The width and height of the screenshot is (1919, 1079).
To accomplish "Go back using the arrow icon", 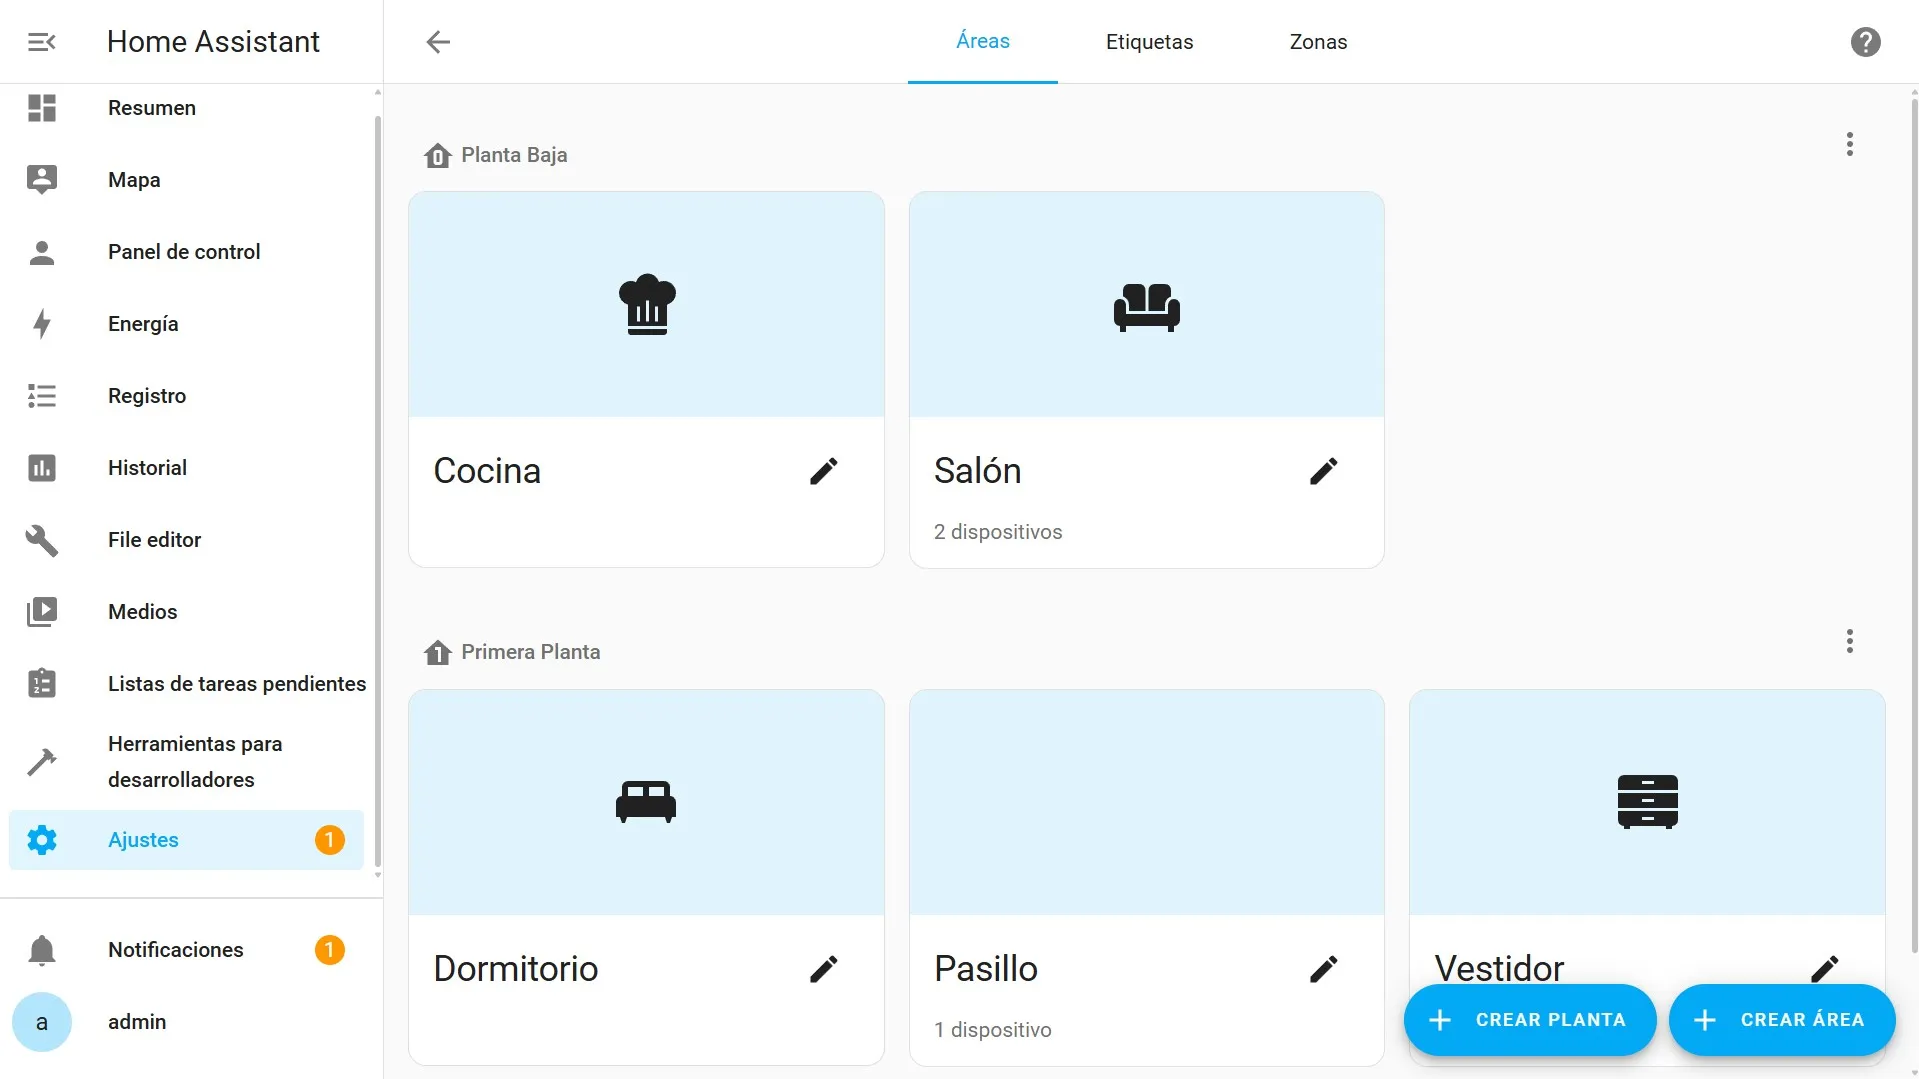I will 438,42.
